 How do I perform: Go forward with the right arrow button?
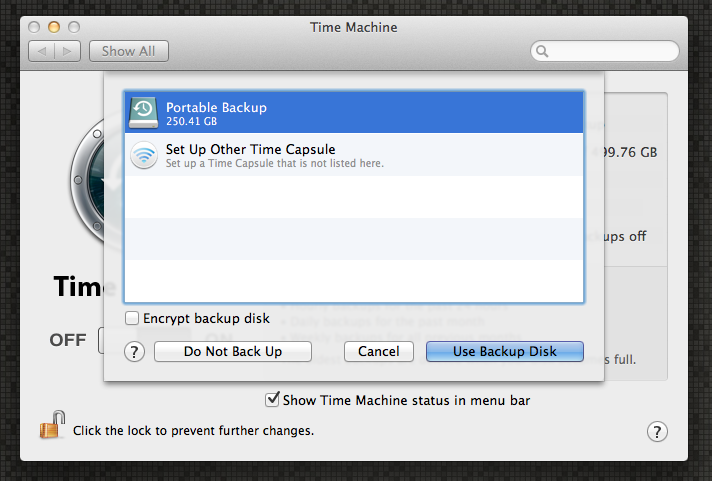pyautogui.click(x=68, y=51)
